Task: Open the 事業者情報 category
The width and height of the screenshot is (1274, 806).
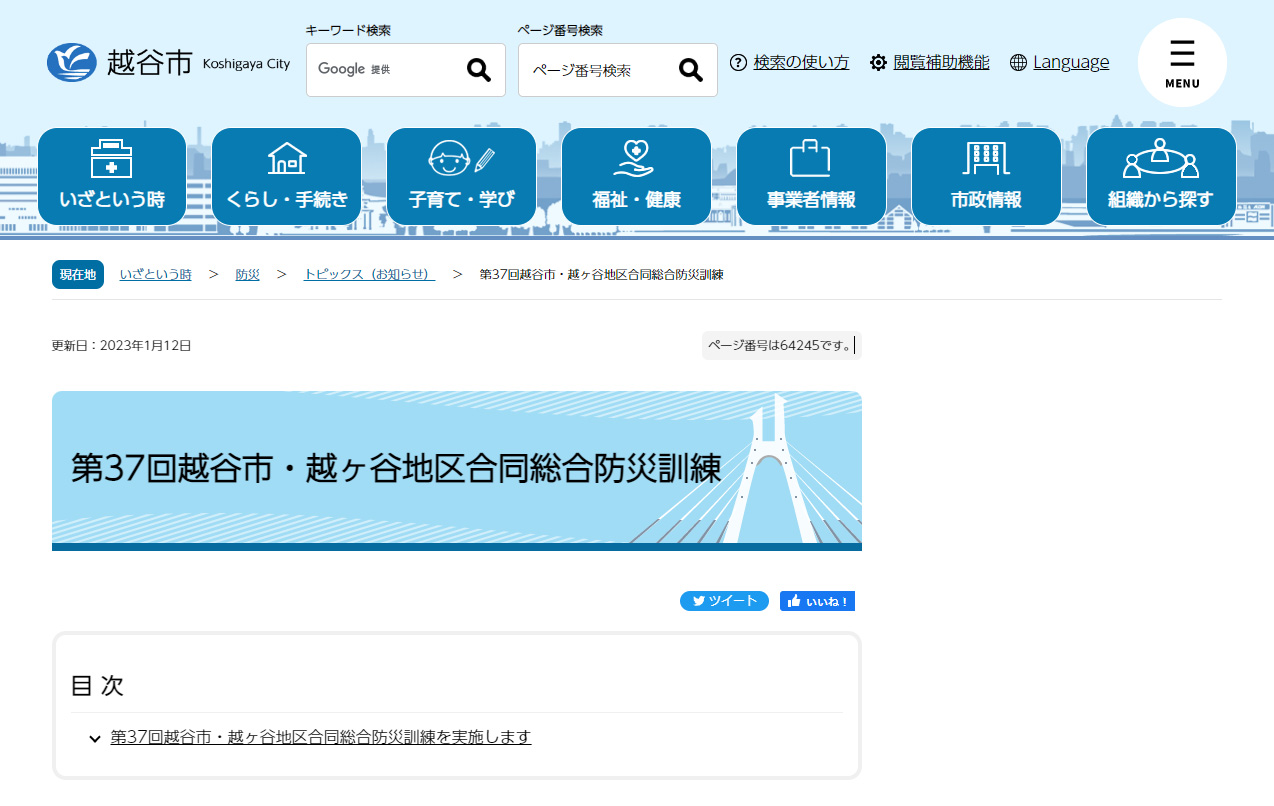Action: [x=811, y=177]
